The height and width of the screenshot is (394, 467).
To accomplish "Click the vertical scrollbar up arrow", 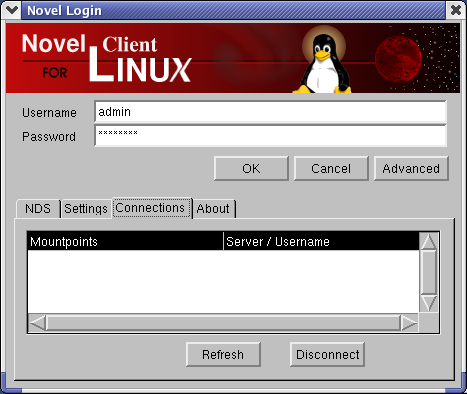I will (x=429, y=241).
